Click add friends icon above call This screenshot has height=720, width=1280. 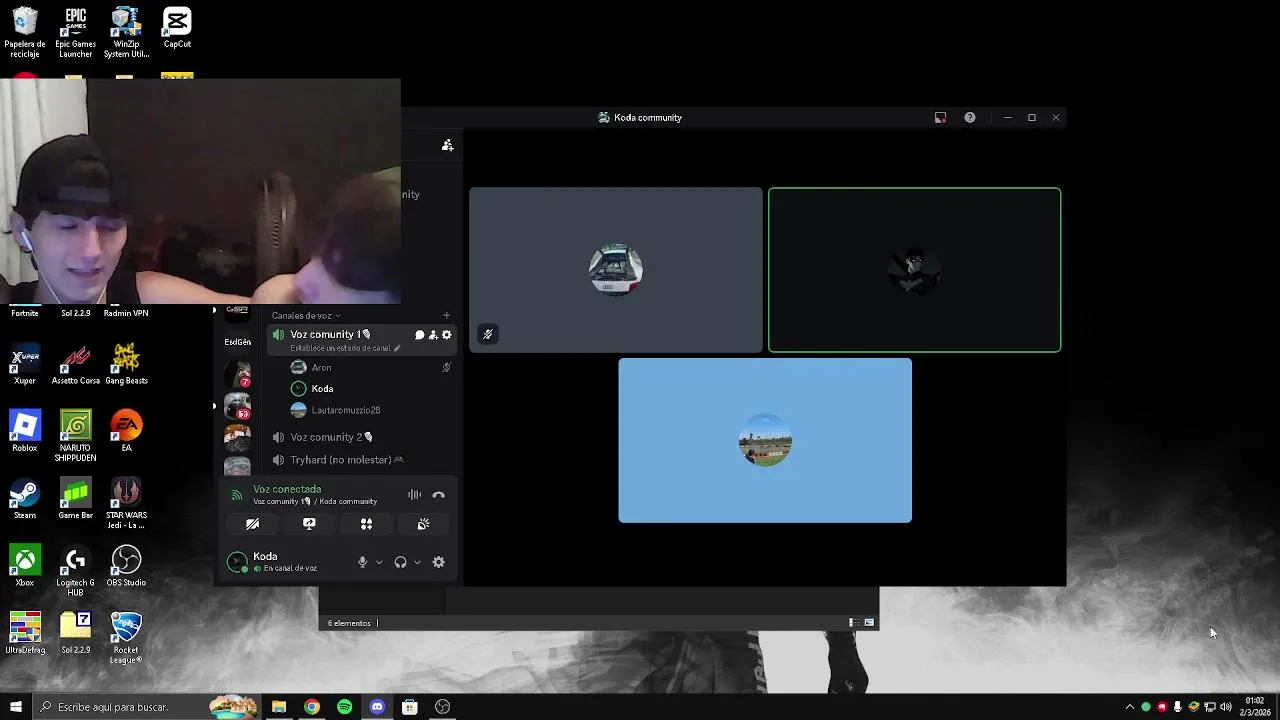point(447,145)
